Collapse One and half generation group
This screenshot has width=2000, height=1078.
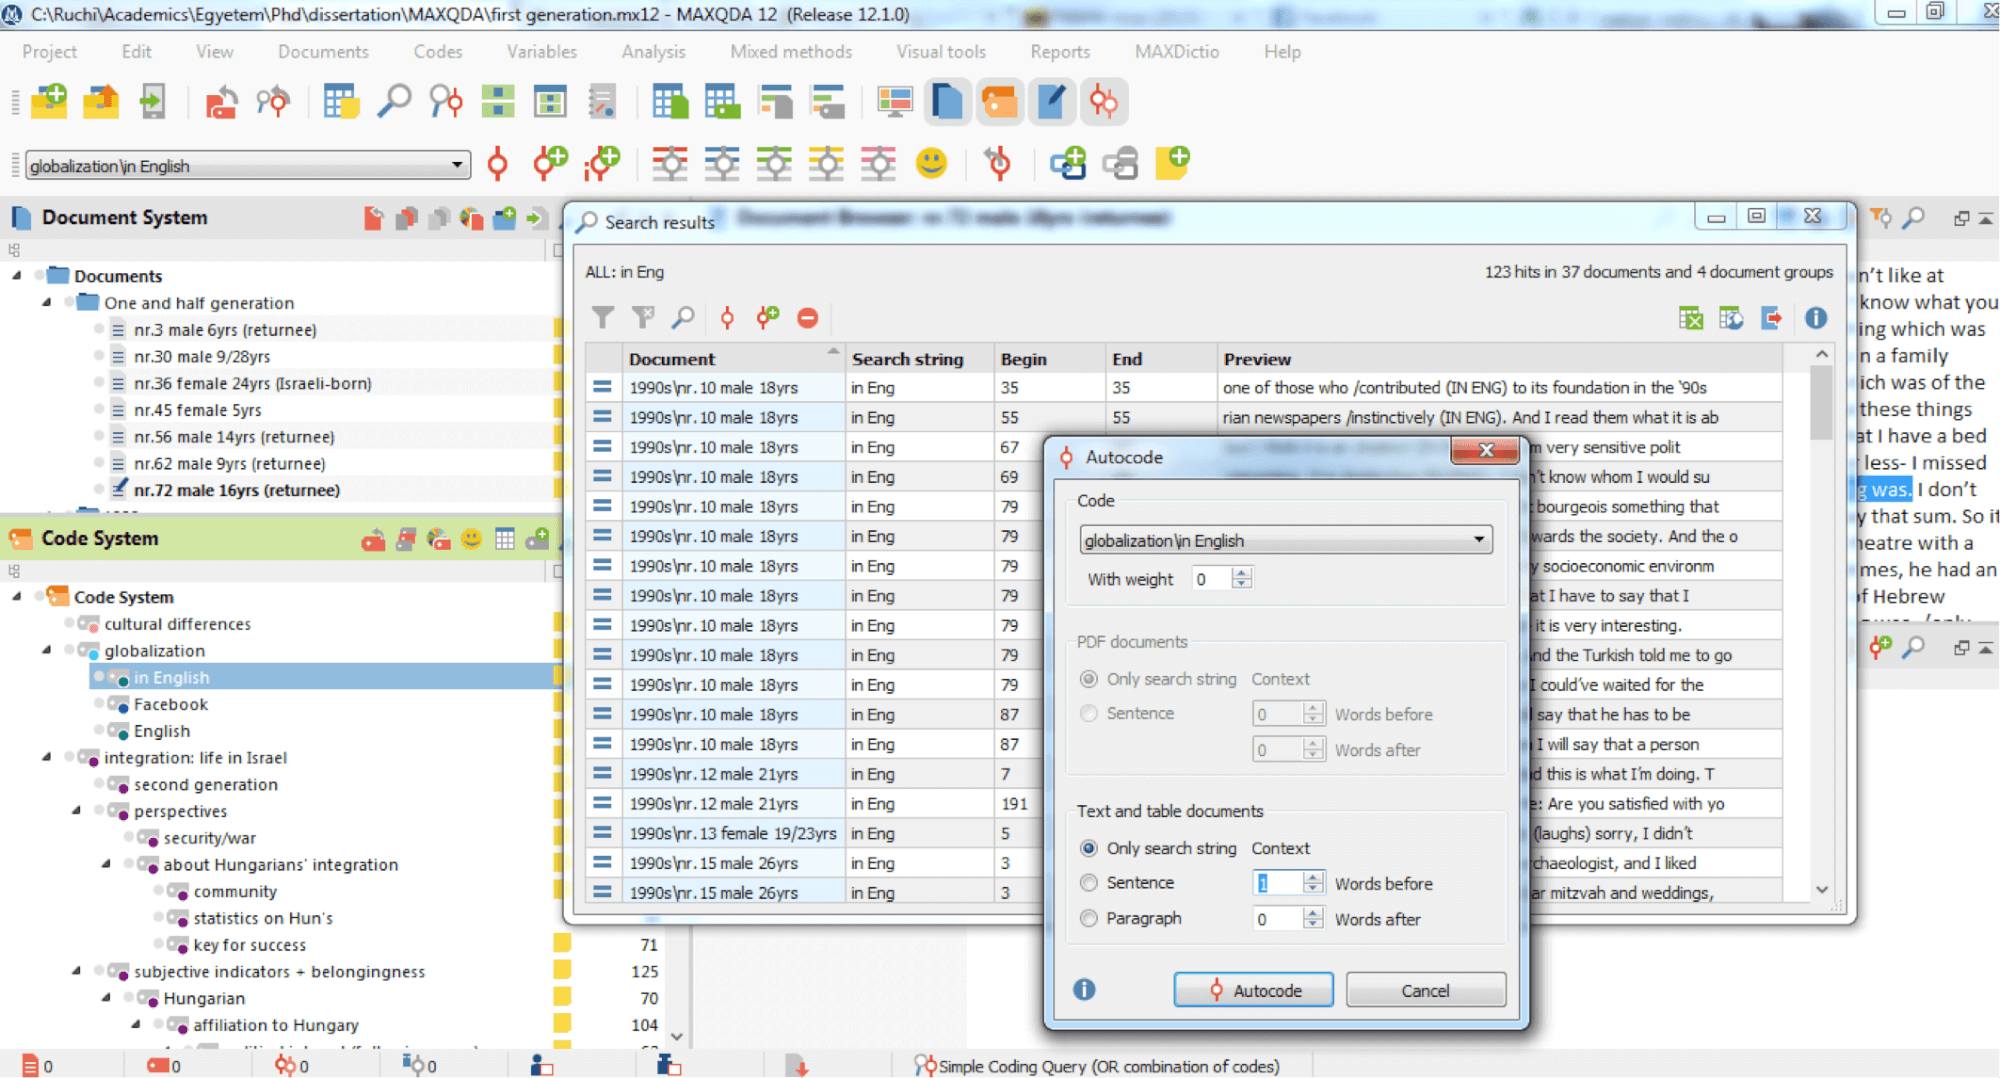[x=47, y=302]
